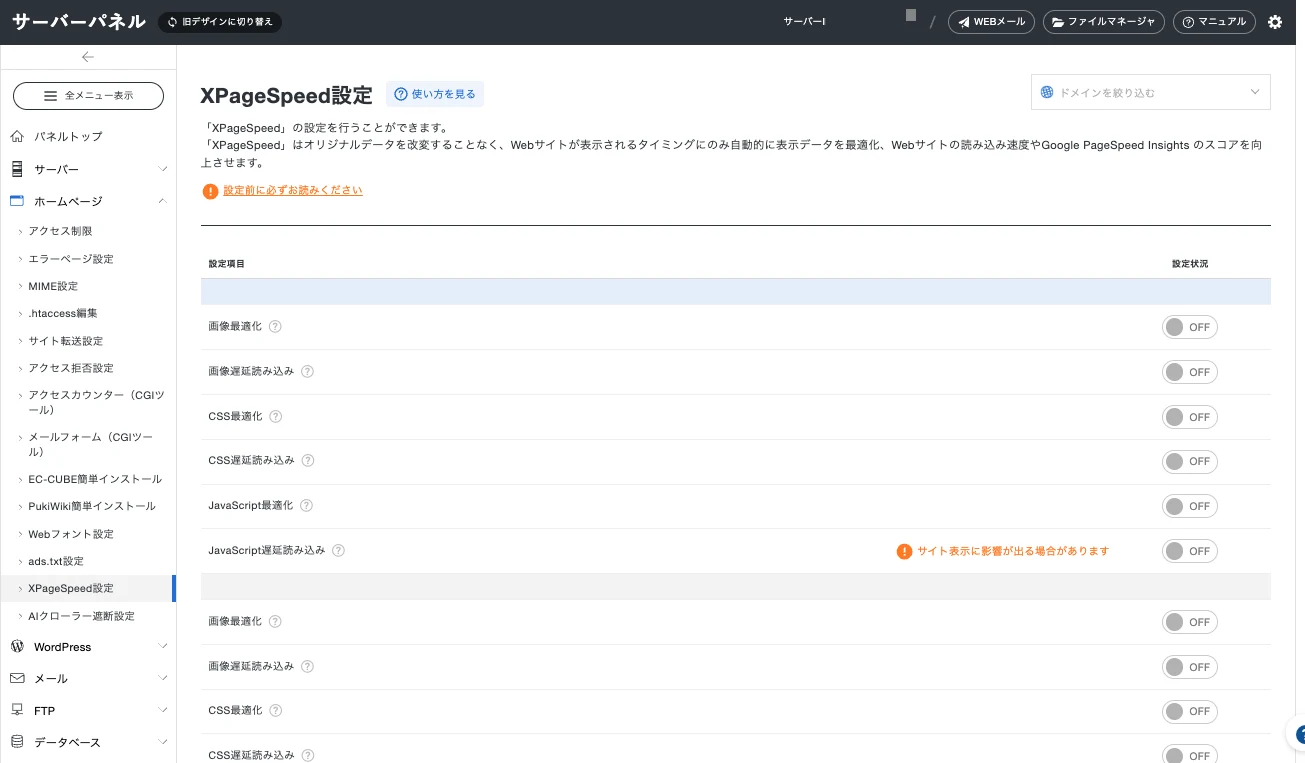
Task: Select Webフォント設定 in the sidebar
Action: [x=71, y=534]
